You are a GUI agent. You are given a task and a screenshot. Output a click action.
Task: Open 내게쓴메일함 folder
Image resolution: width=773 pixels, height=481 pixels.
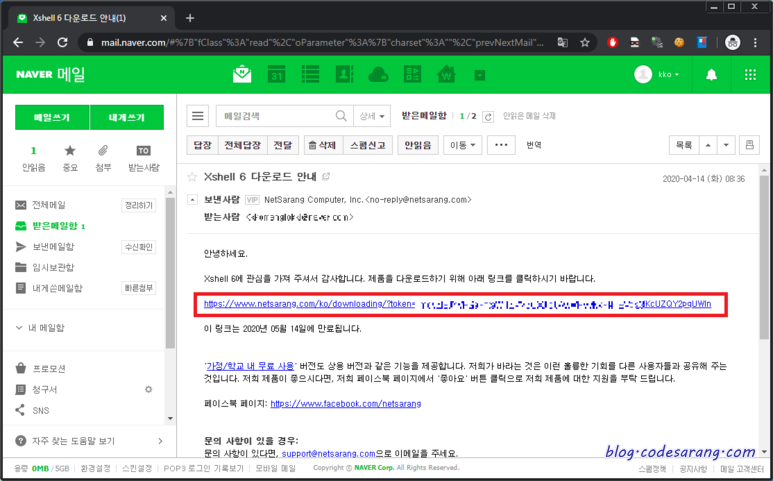tap(57, 288)
